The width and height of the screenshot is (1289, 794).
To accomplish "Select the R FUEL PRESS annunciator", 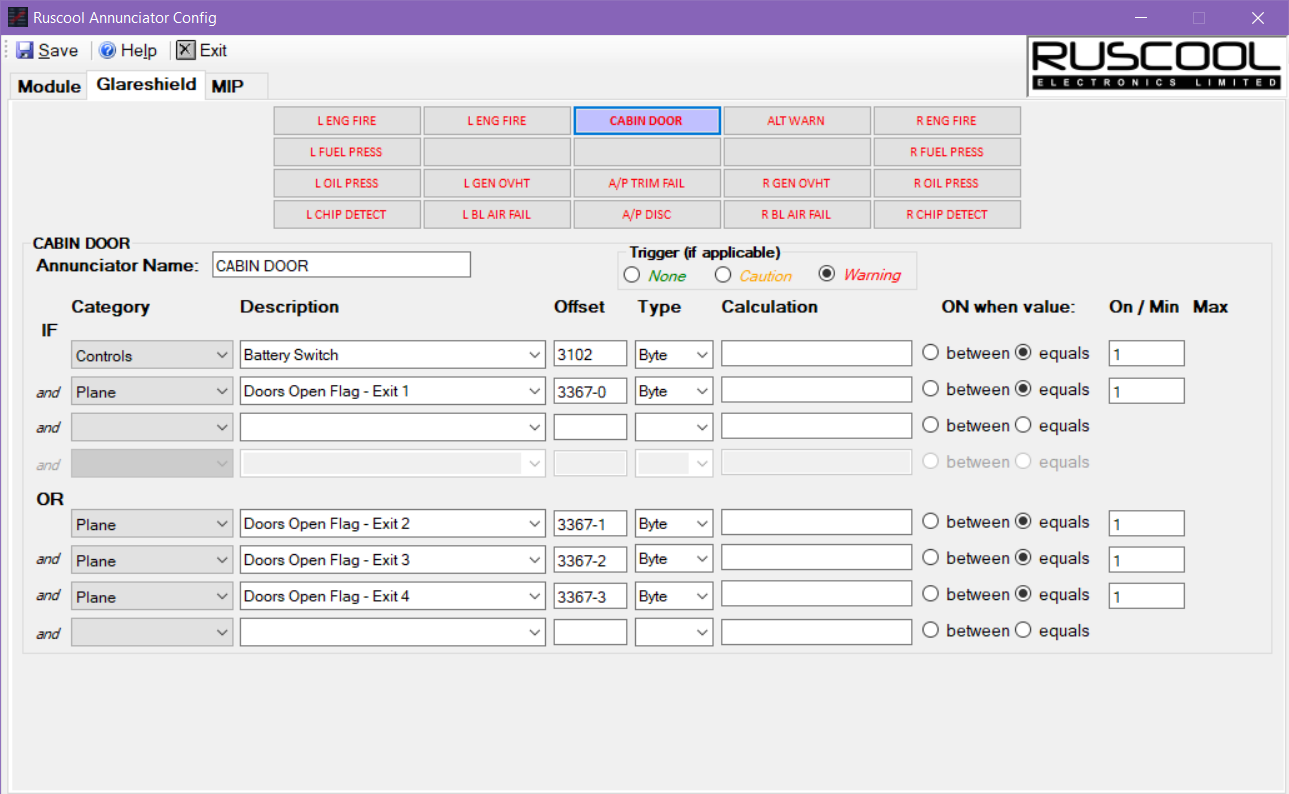I will [x=947, y=152].
